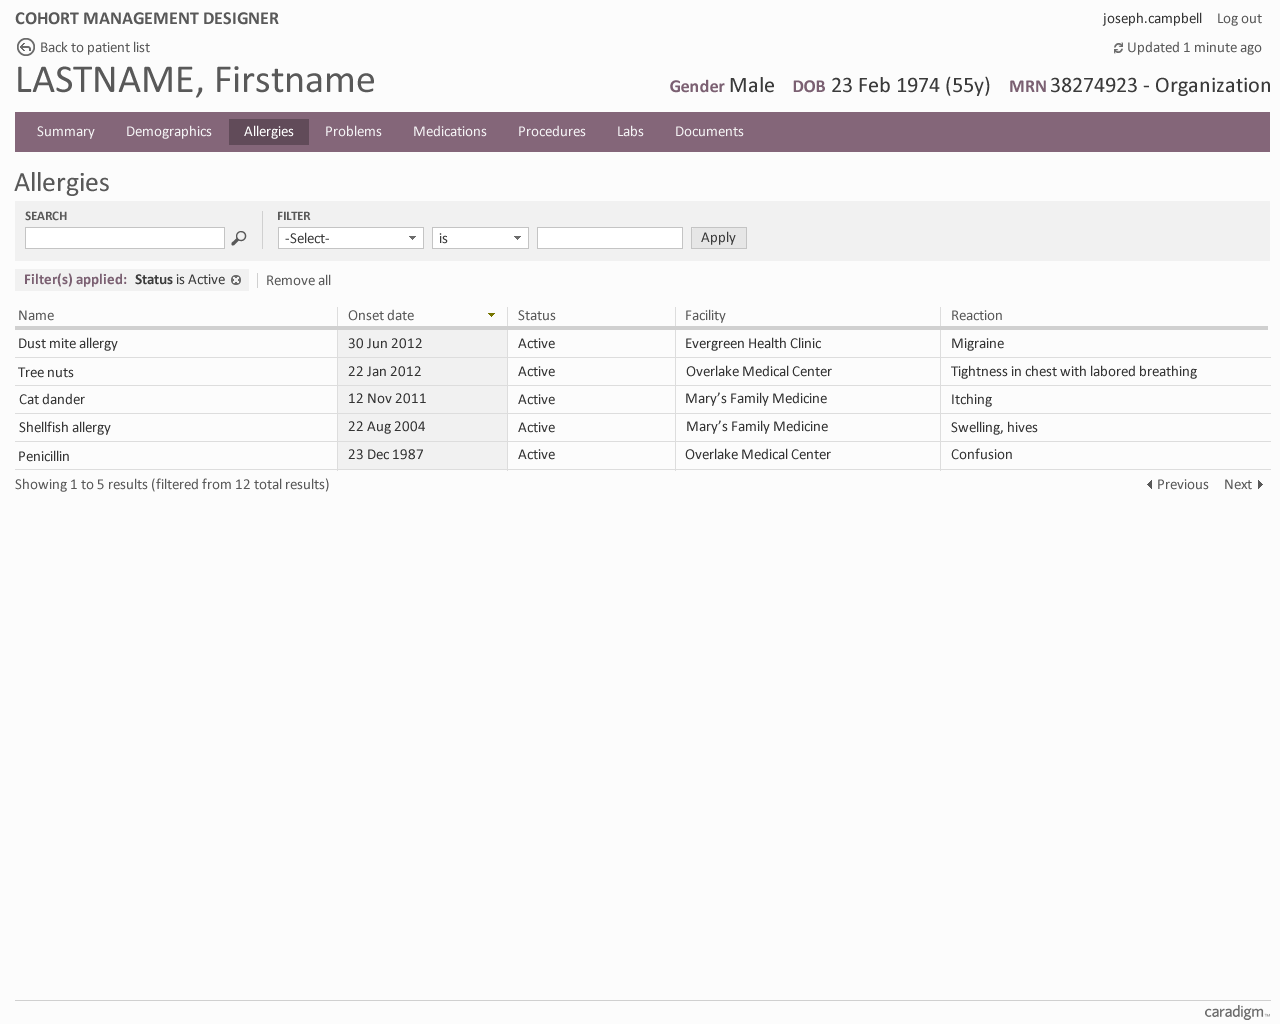Click into the Search input field
The width and height of the screenshot is (1280, 1024).
click(125, 238)
